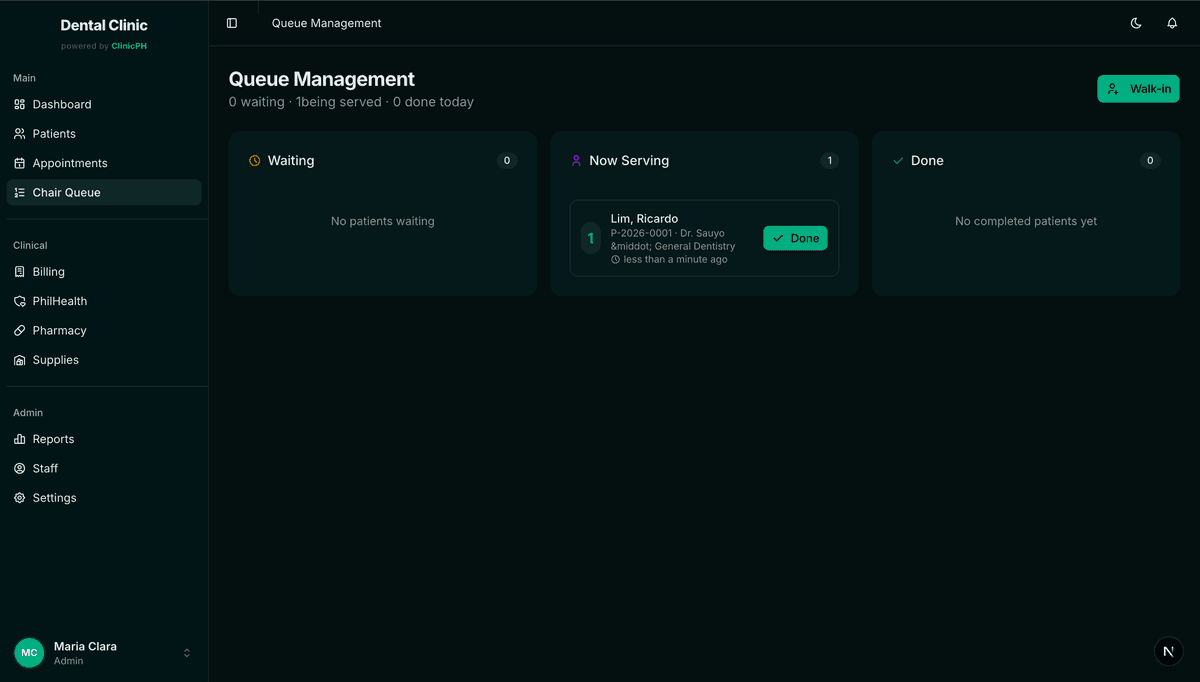Click the Billing receipt icon in sidebar

tap(20, 271)
